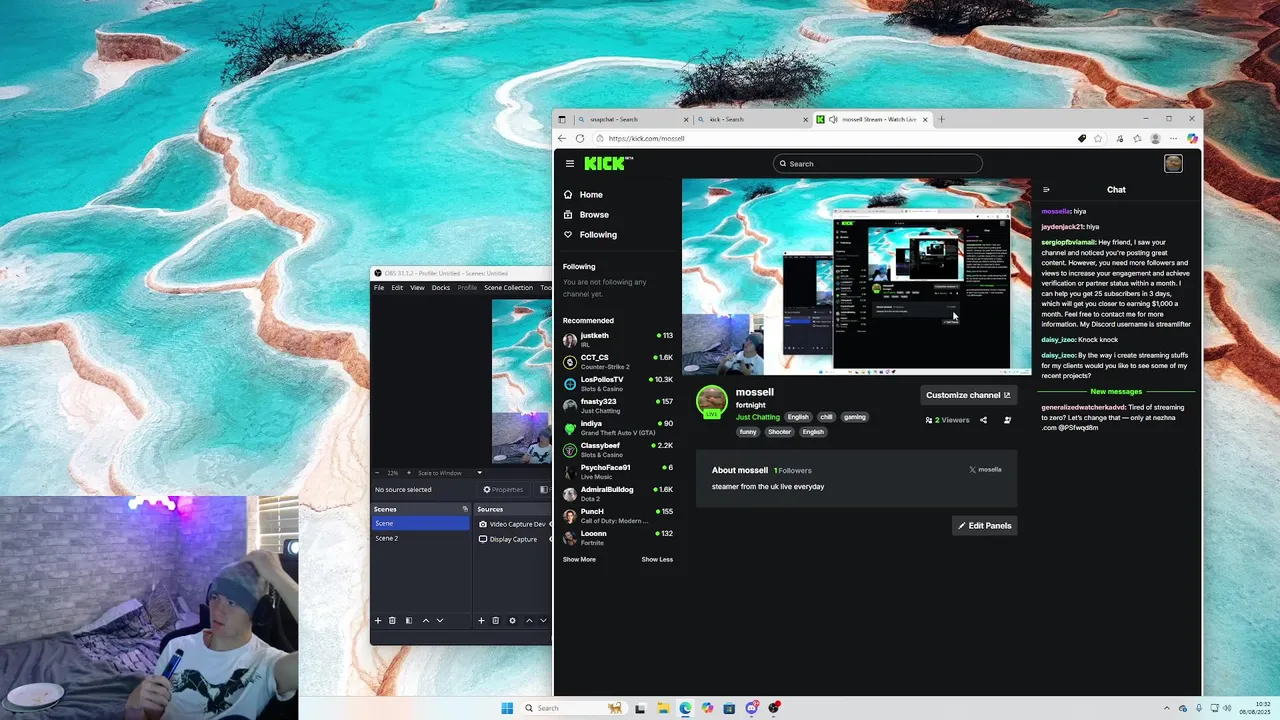Open the OBS Scene Collection menu
The height and width of the screenshot is (720, 1280).
tap(509, 287)
